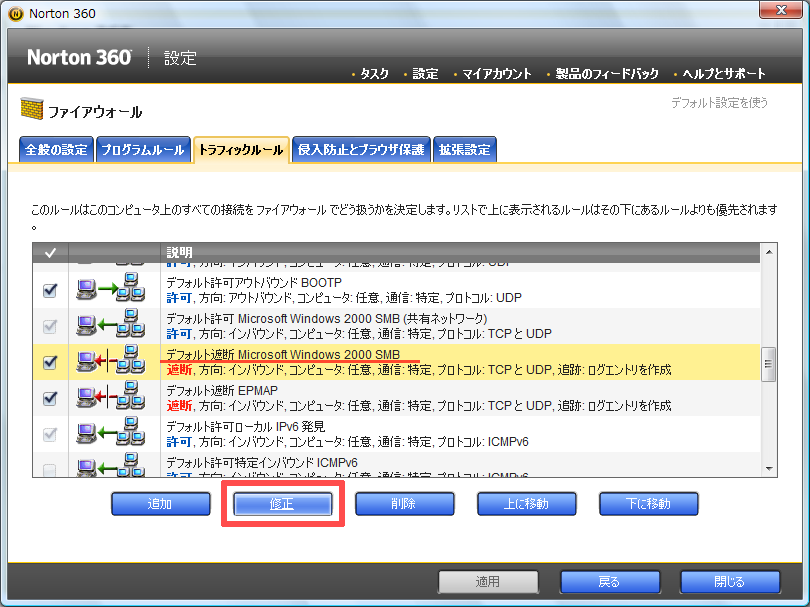Open the 侵入防止とブラウザ保護 tab
Screen dimensions: 810x607
point(361,150)
